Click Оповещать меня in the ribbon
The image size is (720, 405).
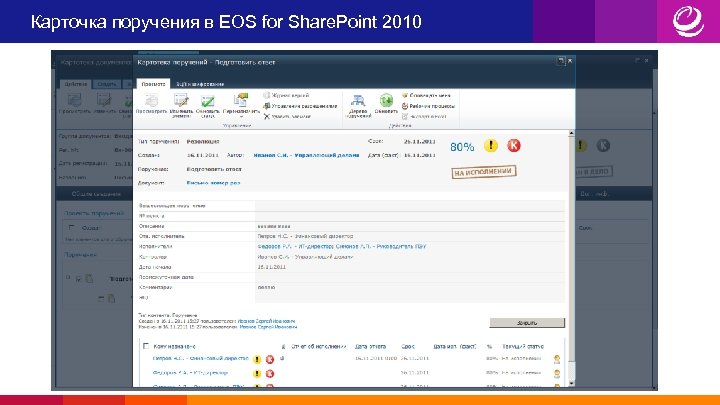[x=426, y=96]
